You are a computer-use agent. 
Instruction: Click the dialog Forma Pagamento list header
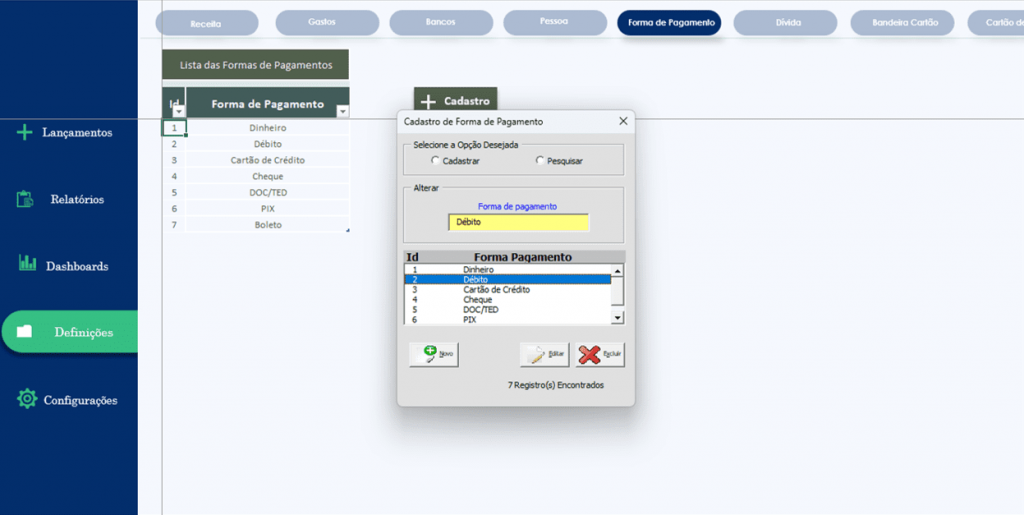click(522, 257)
